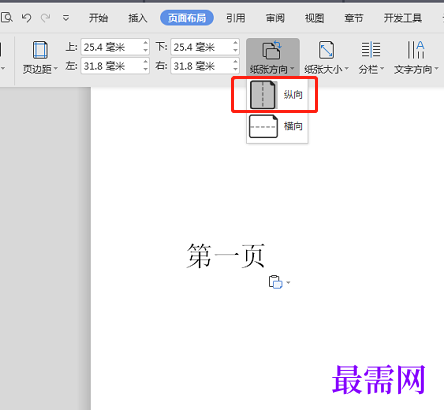Screen dimensions: 444x411
Task: Click the print preview icon
Action: pyautogui.click(x=6, y=17)
